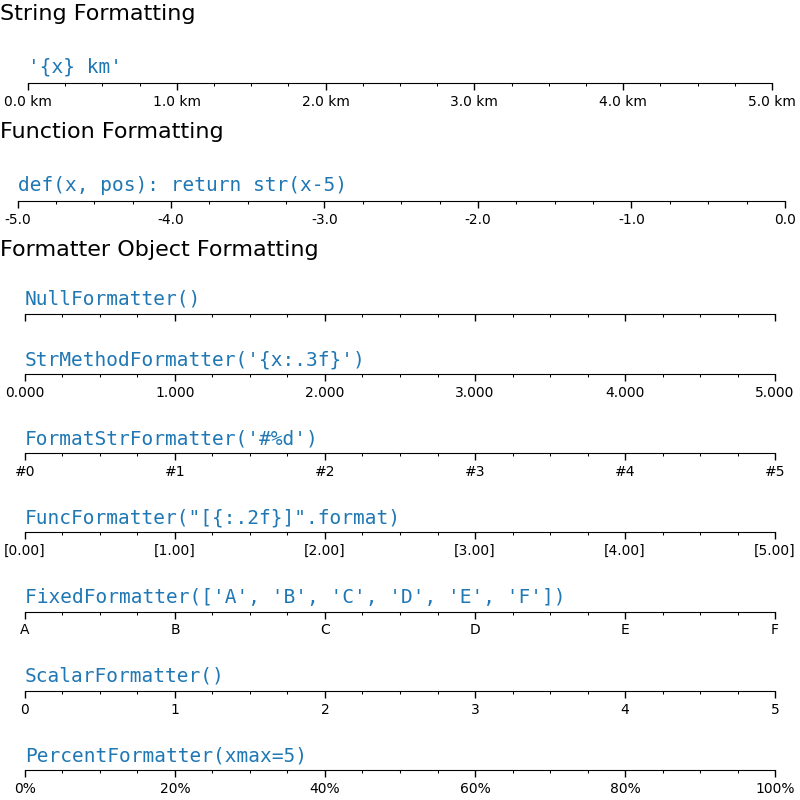Viewport: 800px width, 800px height.
Task: Click the '2.000' tick label
Action: click(x=324, y=392)
